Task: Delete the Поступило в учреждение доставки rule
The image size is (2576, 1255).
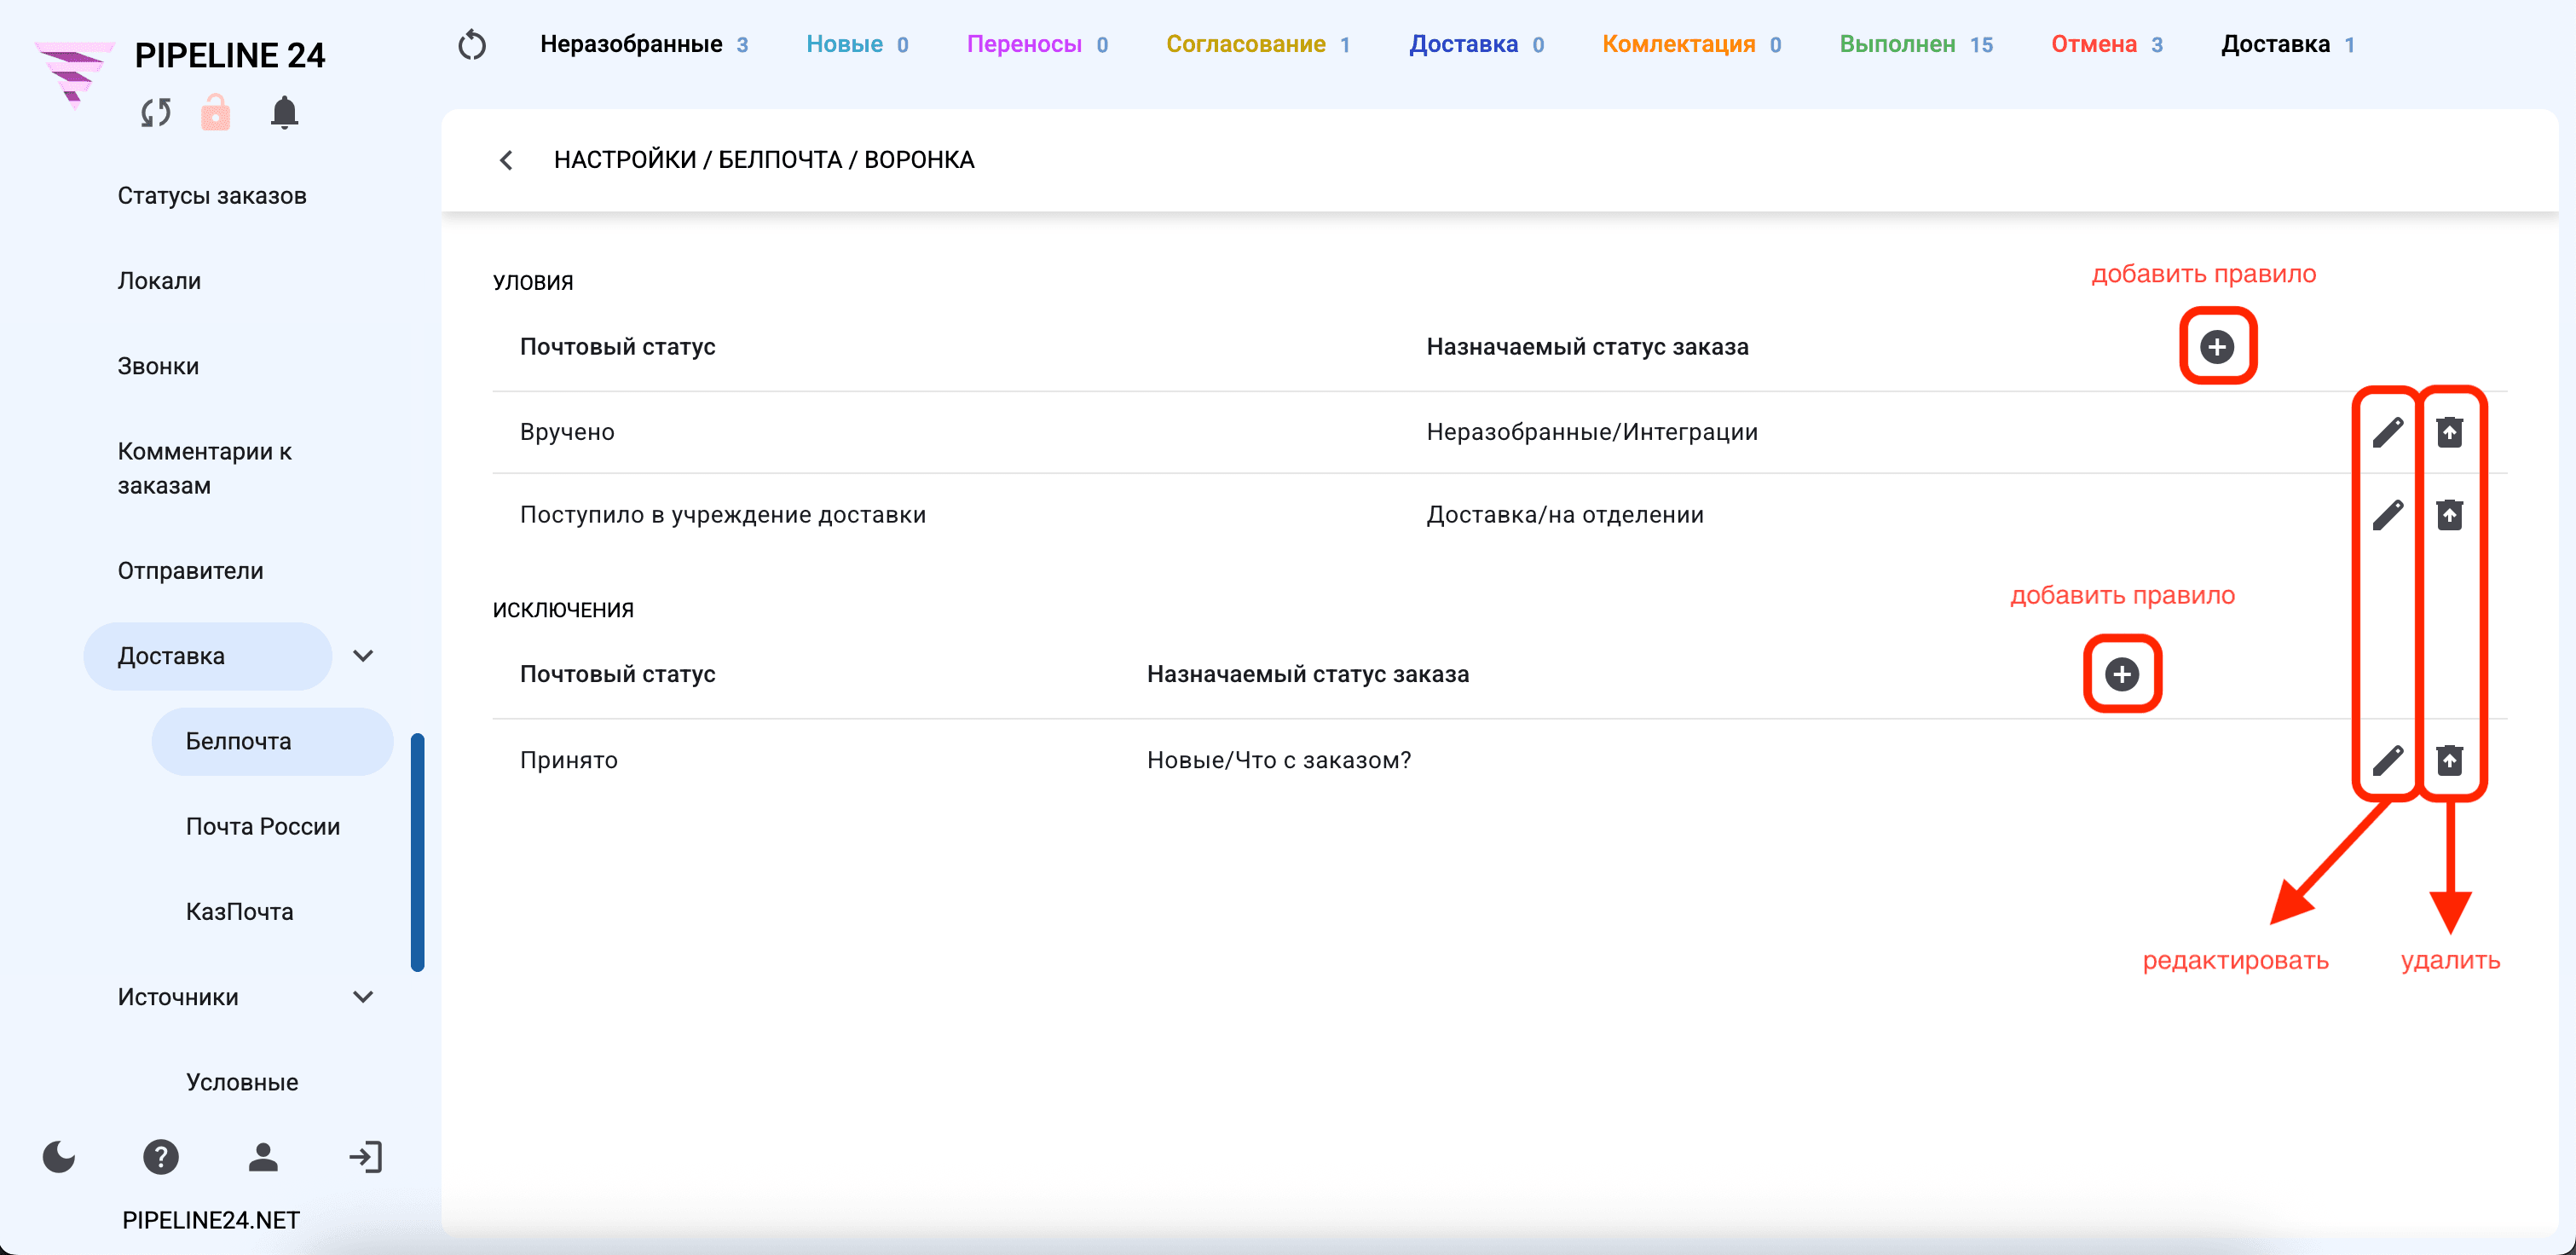Action: [x=2449, y=515]
